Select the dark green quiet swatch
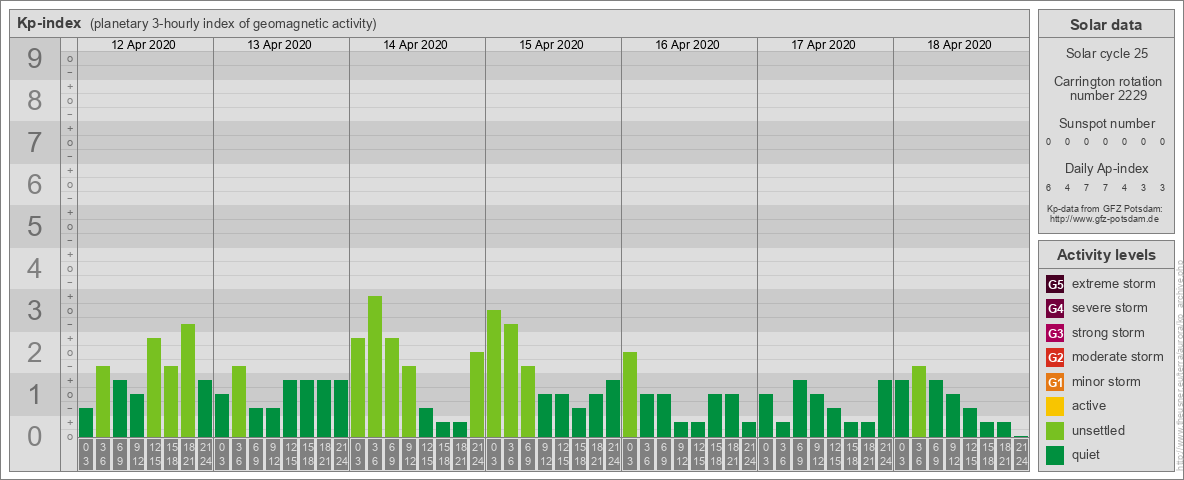This screenshot has width=1184, height=480. click(x=1055, y=454)
